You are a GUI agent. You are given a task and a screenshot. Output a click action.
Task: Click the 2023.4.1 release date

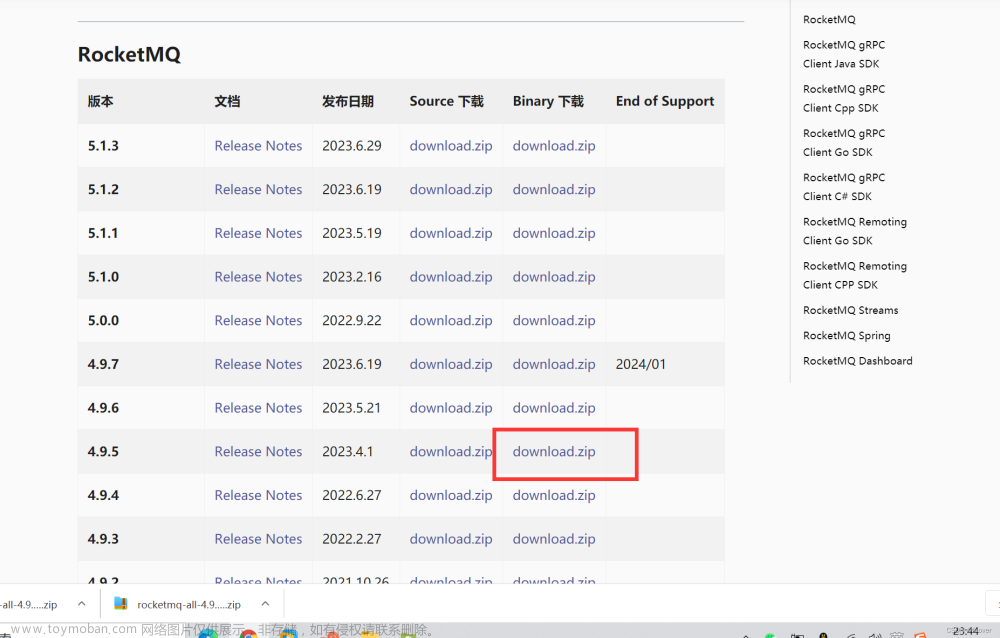tap(348, 452)
